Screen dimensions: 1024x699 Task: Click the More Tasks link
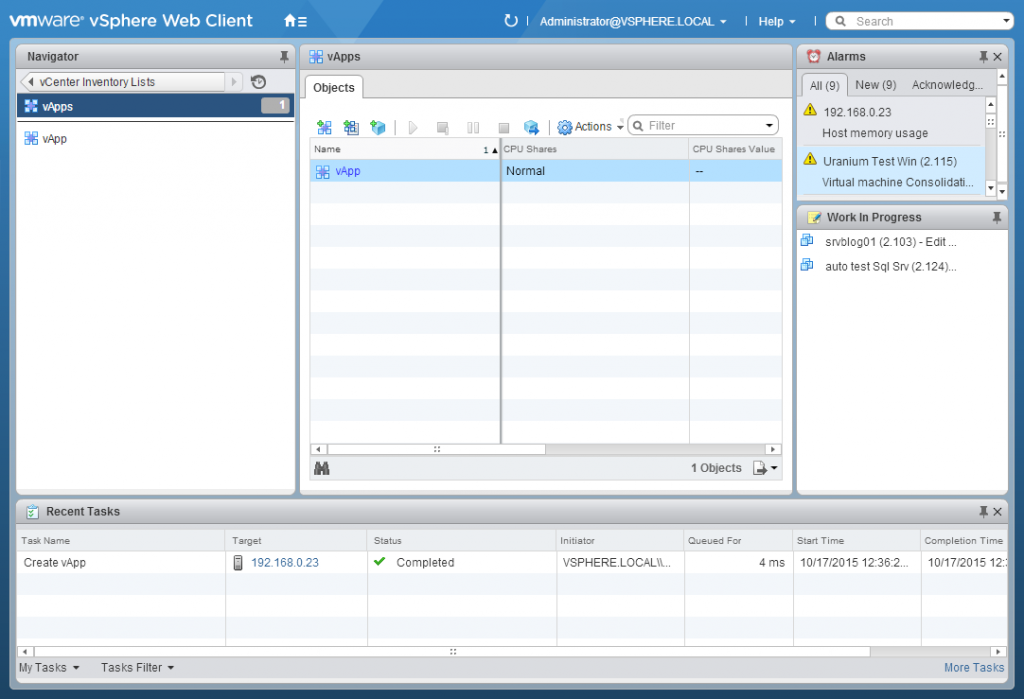(973, 668)
